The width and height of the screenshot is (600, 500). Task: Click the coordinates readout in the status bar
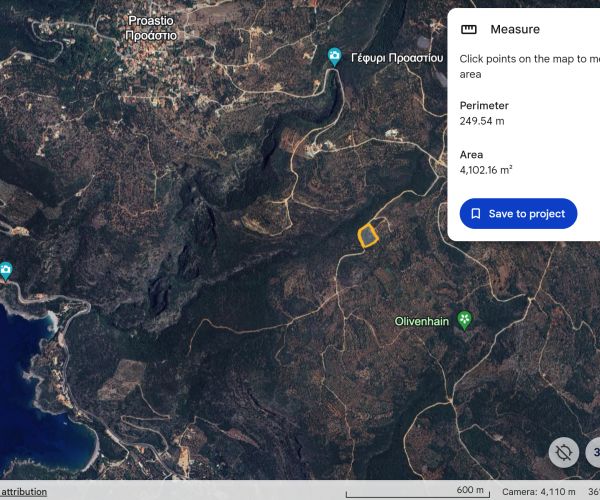(593, 492)
